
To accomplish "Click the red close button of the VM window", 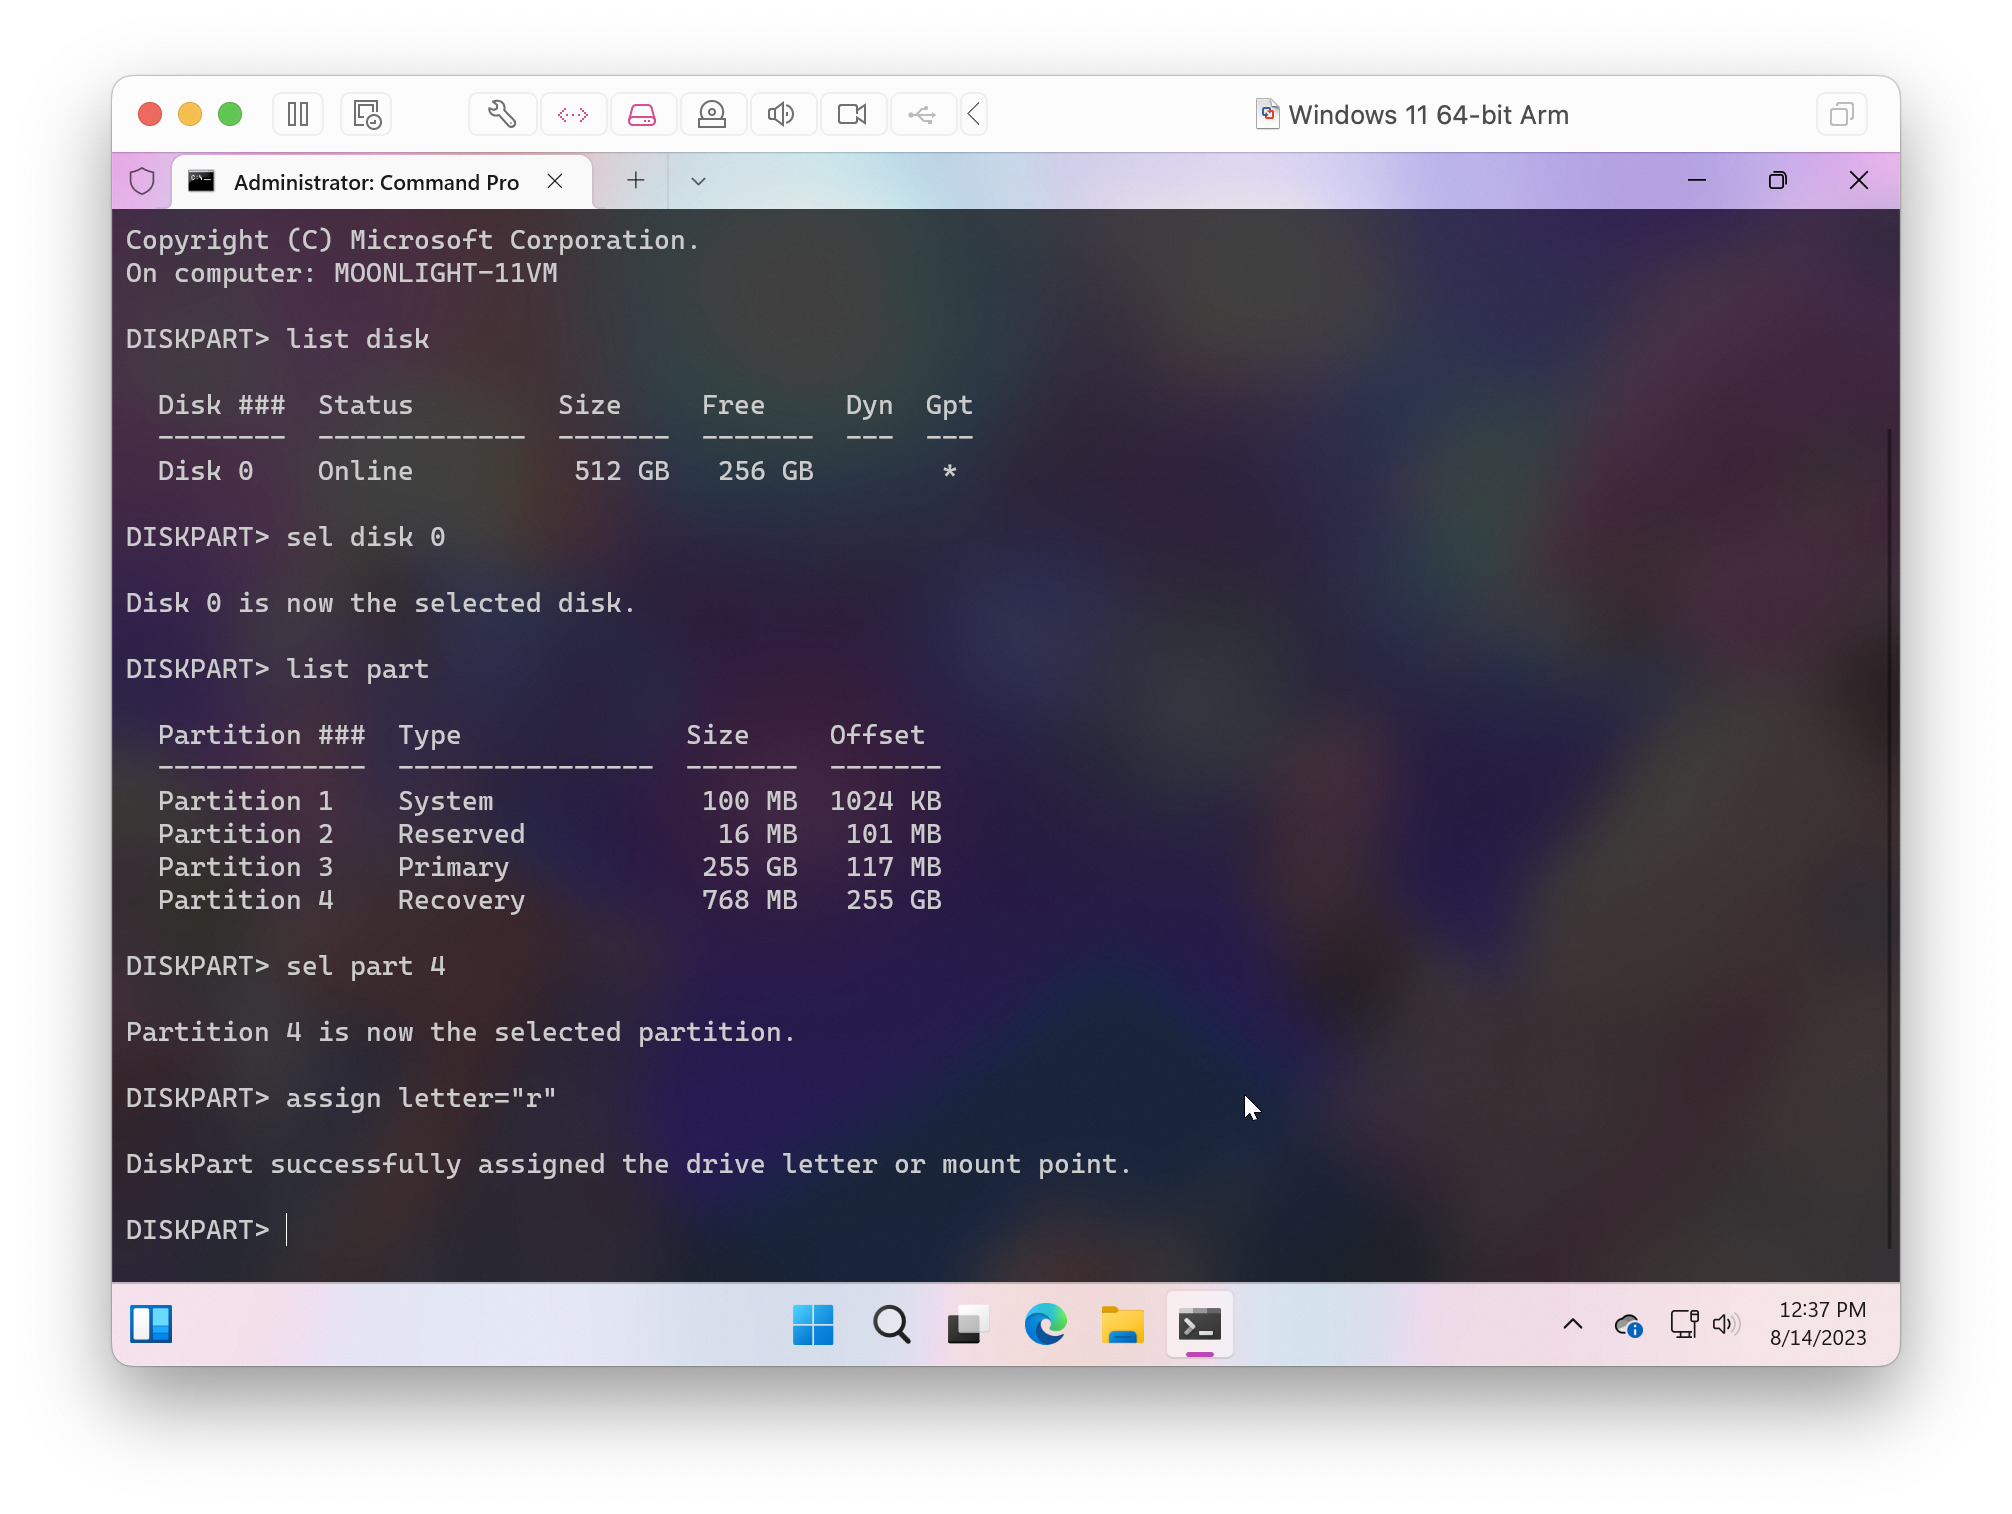I will click(150, 114).
